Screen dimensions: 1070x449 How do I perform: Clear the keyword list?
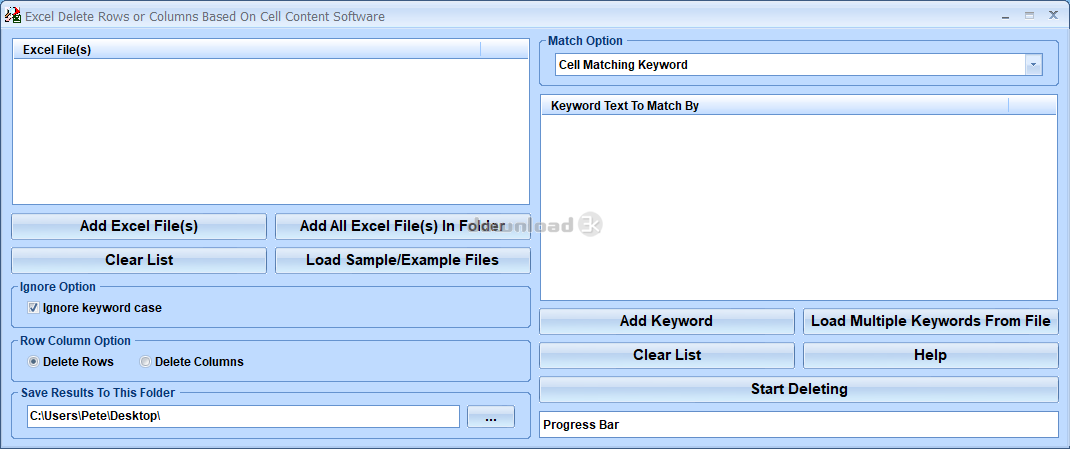[667, 356]
